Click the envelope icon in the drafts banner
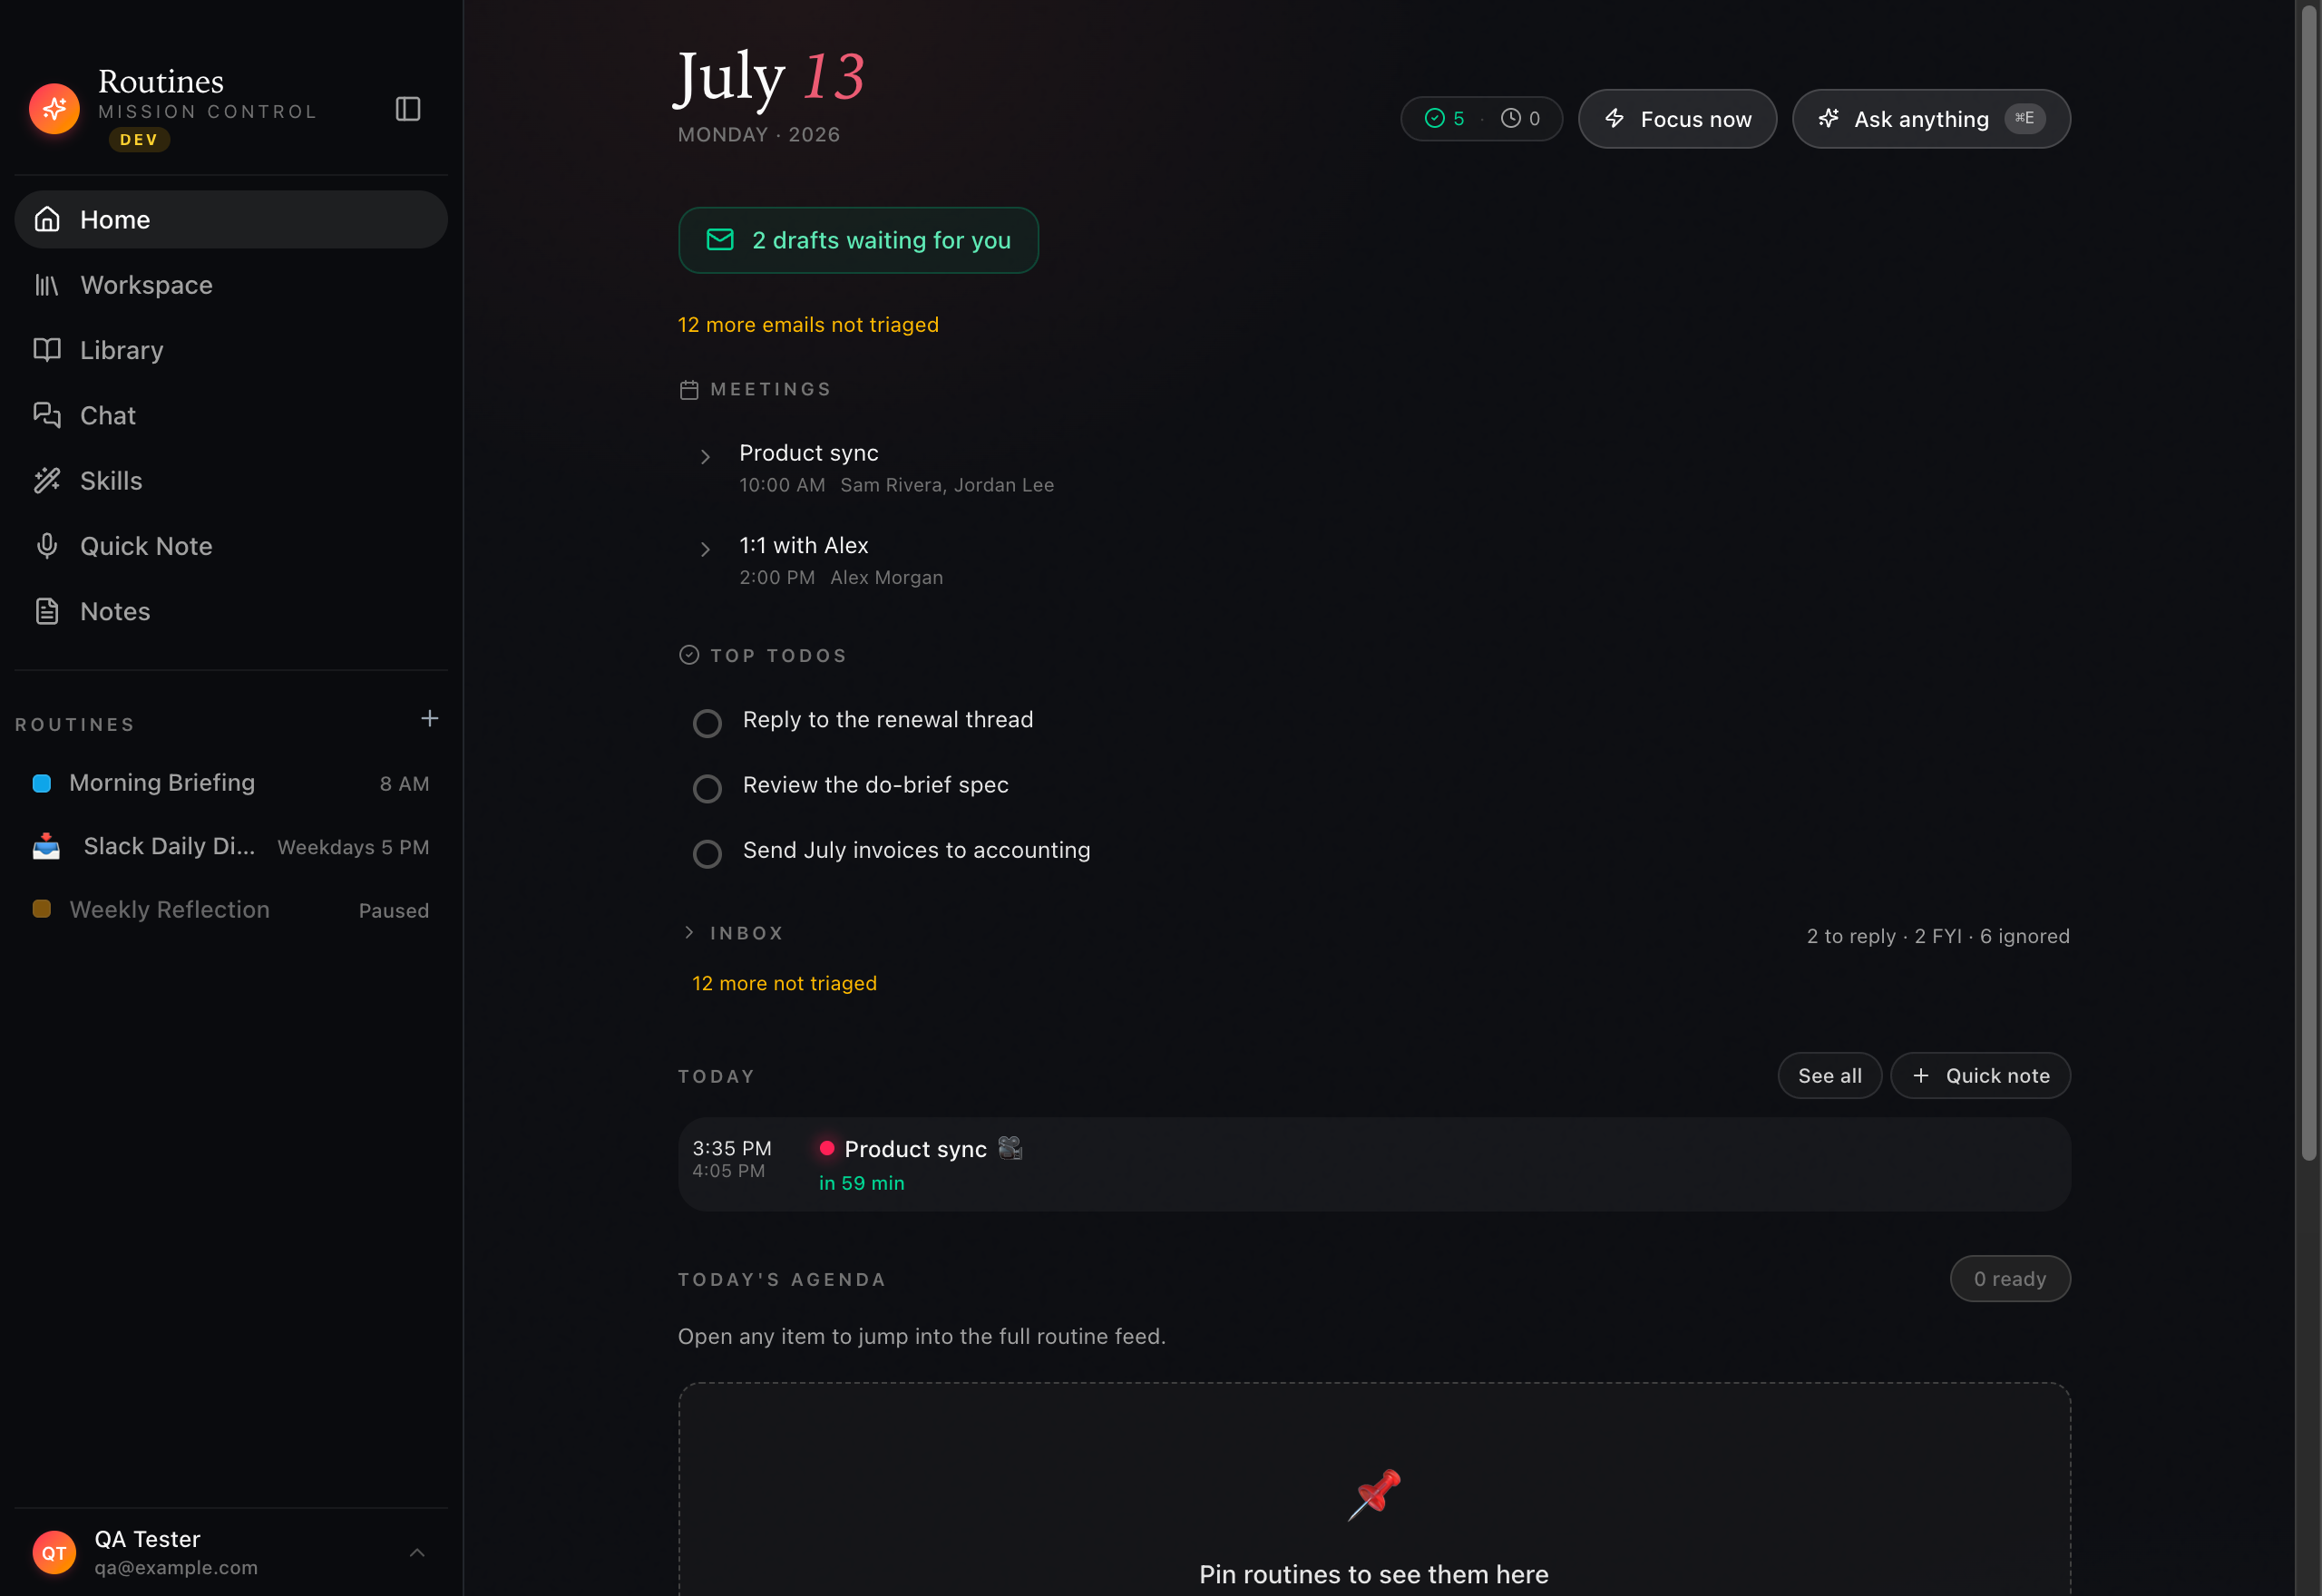Screen dimensions: 2322x1596 [720, 240]
